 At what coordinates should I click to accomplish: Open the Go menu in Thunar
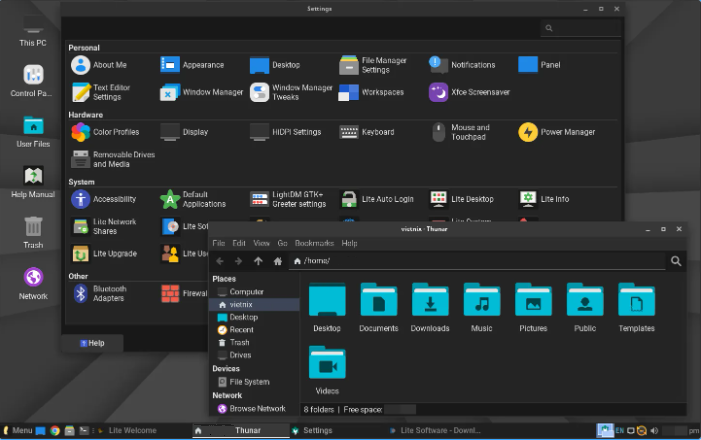pos(283,243)
